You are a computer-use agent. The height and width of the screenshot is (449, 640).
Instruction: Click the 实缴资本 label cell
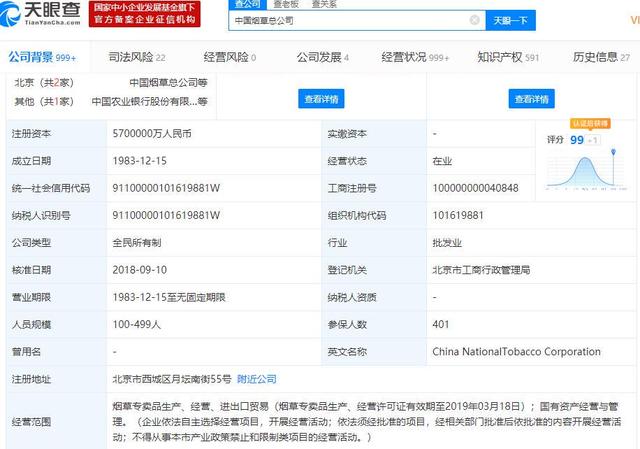[x=374, y=134]
